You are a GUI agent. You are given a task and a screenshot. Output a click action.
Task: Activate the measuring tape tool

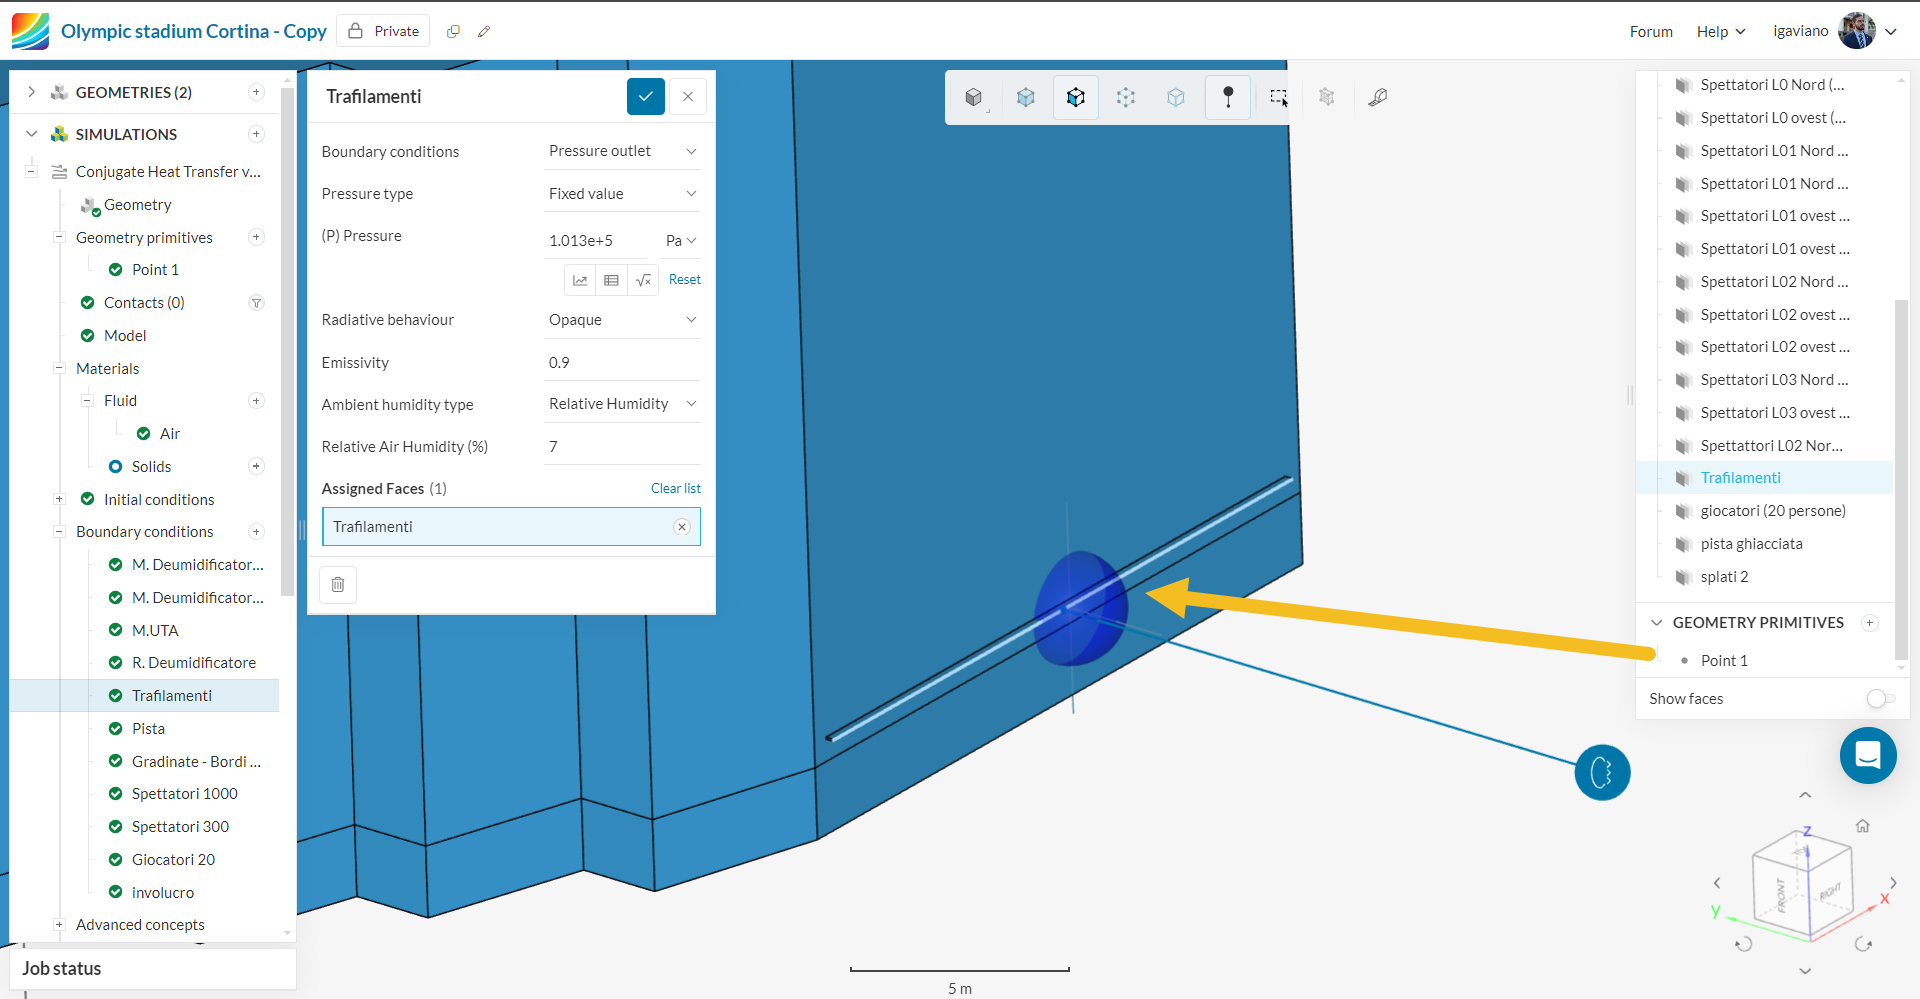pos(1378,97)
